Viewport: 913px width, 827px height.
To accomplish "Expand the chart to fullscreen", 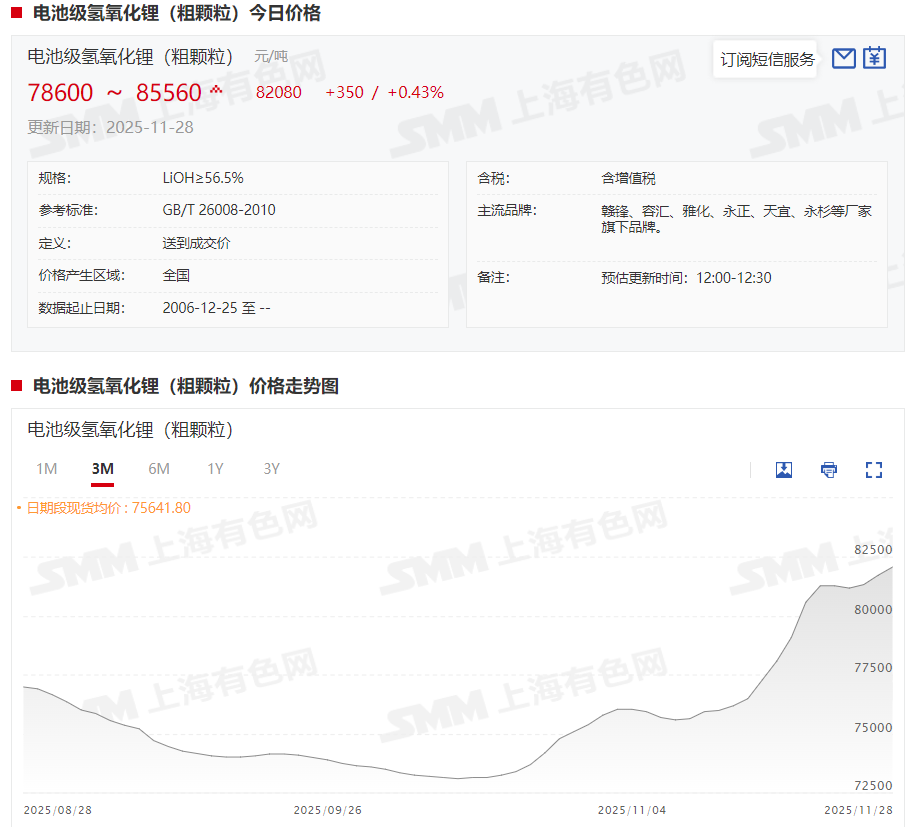I will pyautogui.click(x=874, y=470).
